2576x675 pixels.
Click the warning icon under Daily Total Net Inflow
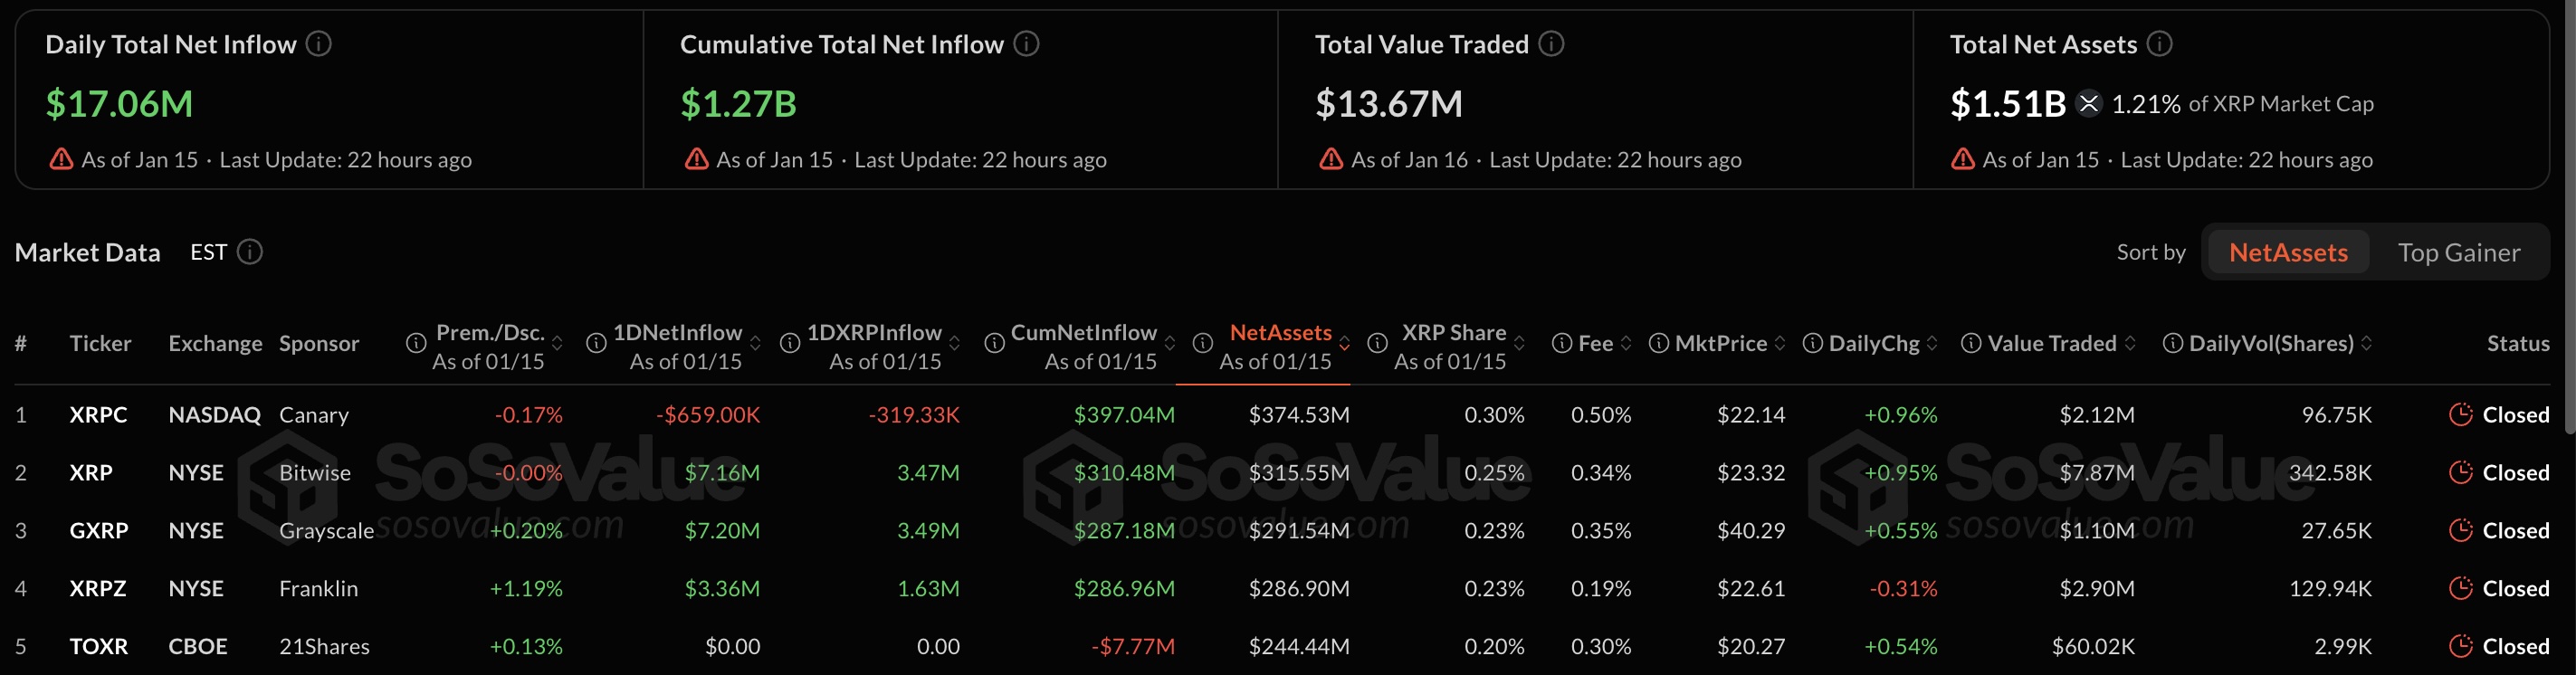tap(61, 159)
